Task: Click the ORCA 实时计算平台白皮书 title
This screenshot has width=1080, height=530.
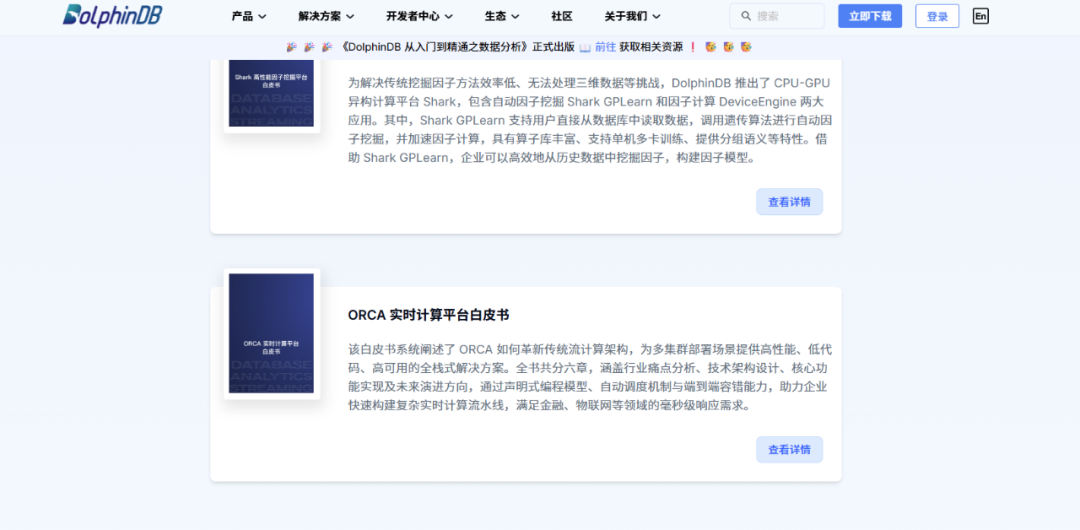Action: coord(428,315)
